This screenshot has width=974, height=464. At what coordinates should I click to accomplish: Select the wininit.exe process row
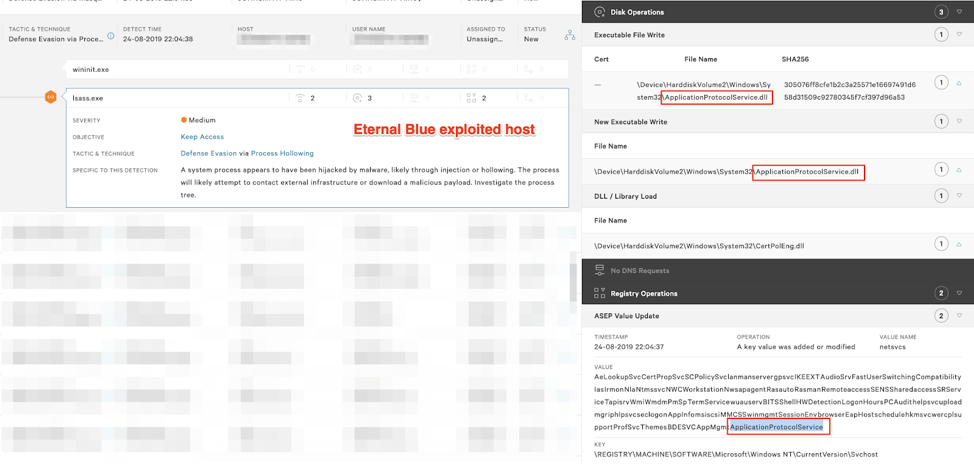[x=91, y=70]
